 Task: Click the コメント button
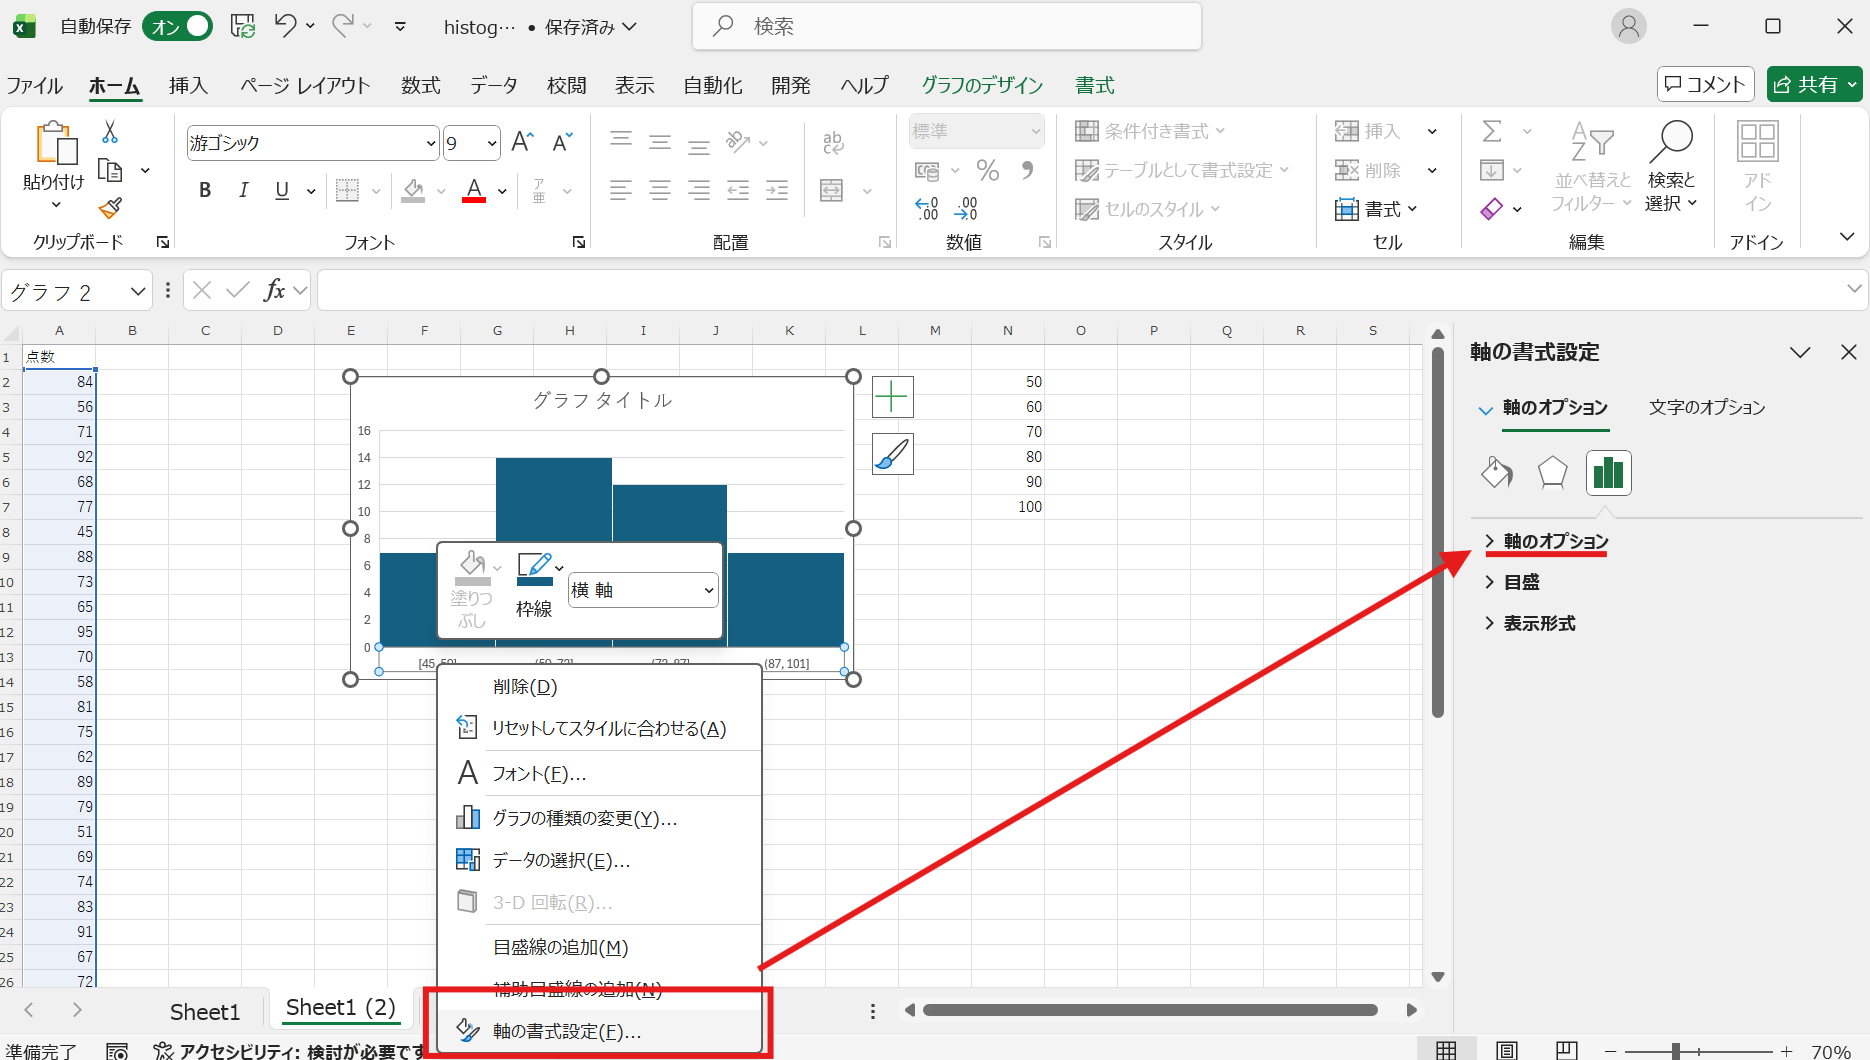point(1706,85)
